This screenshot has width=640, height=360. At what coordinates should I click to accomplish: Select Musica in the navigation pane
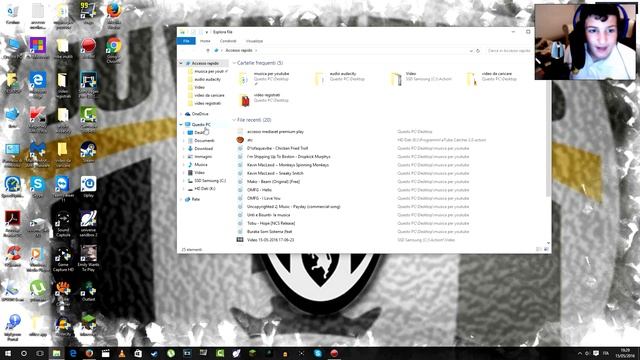201,164
